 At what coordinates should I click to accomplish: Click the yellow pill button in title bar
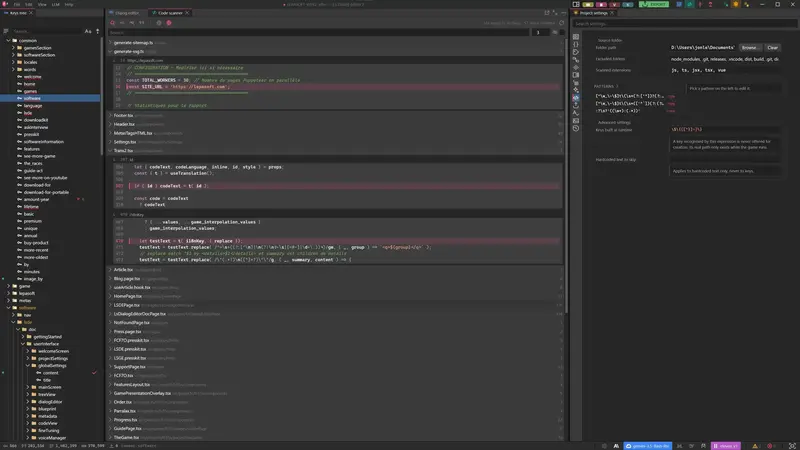(588, 4)
